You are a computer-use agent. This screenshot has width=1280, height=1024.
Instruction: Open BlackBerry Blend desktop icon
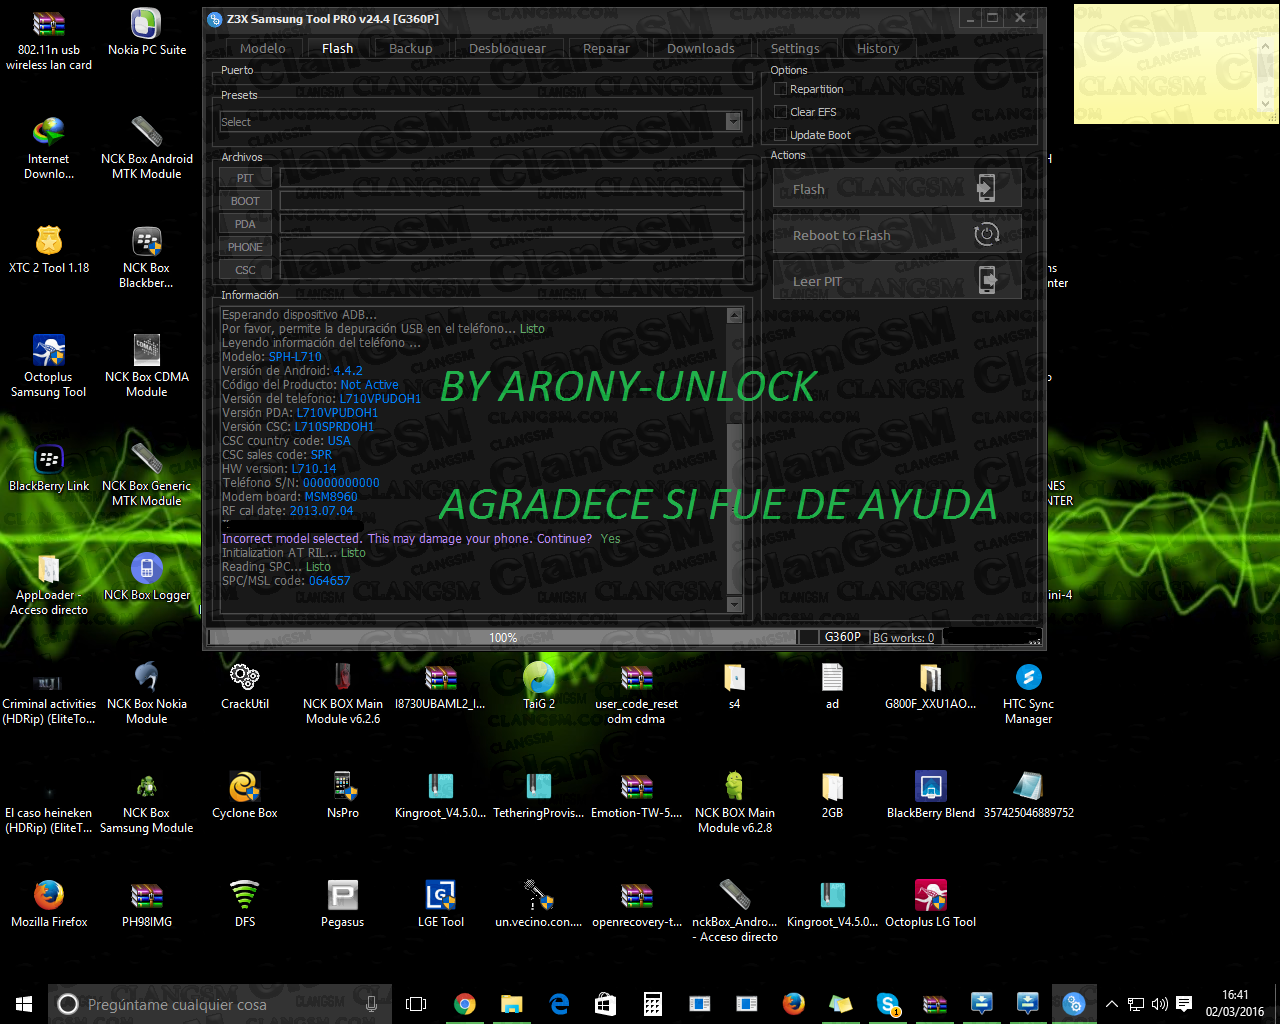tap(931, 795)
